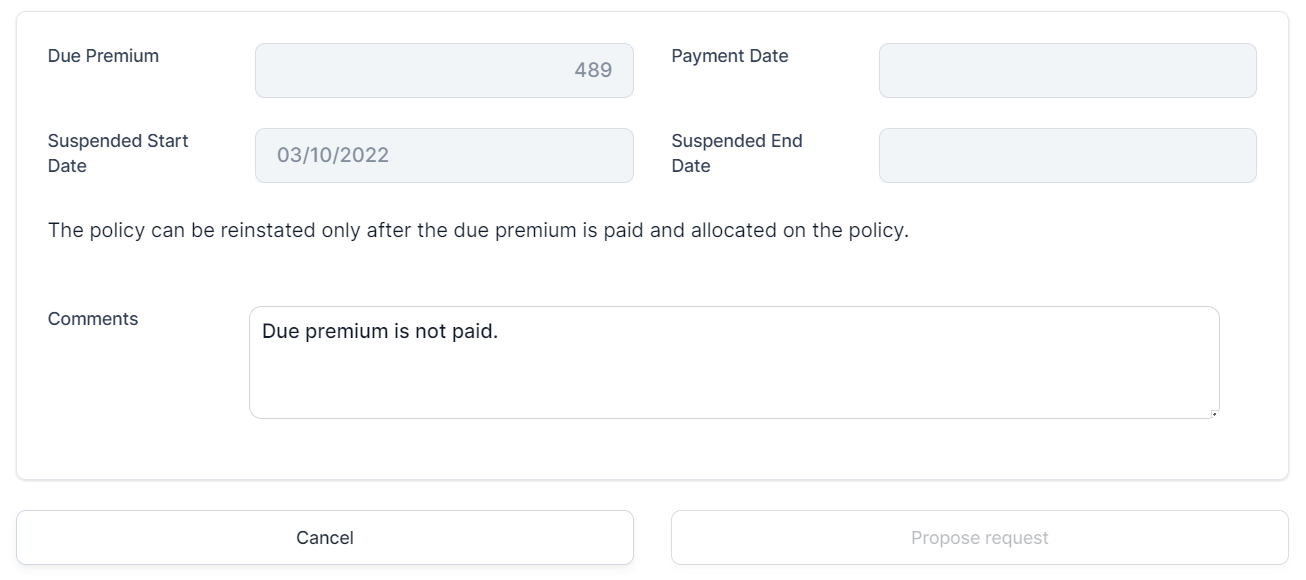Click the 489 premium value

click(x=593, y=71)
